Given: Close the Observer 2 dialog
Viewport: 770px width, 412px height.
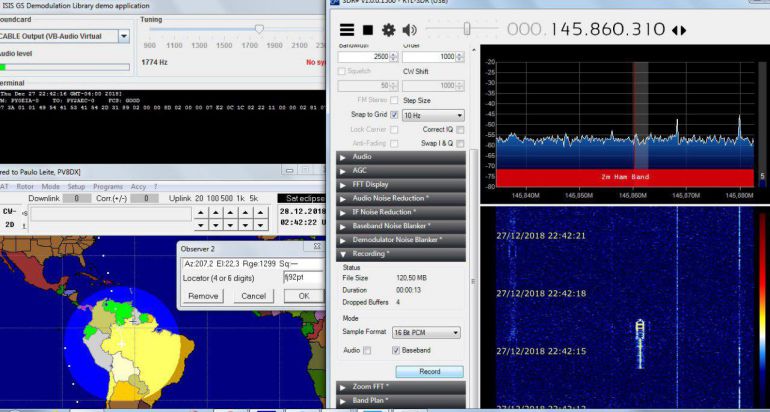Looking at the screenshot, I should [x=317, y=246].
